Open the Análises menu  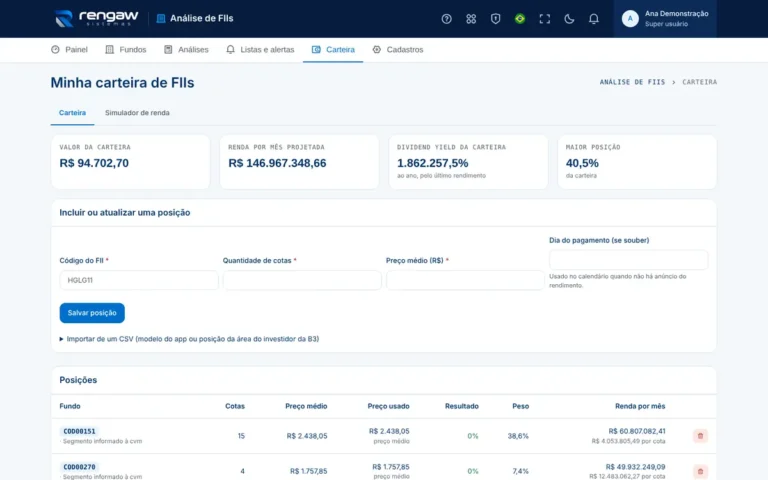tap(186, 49)
